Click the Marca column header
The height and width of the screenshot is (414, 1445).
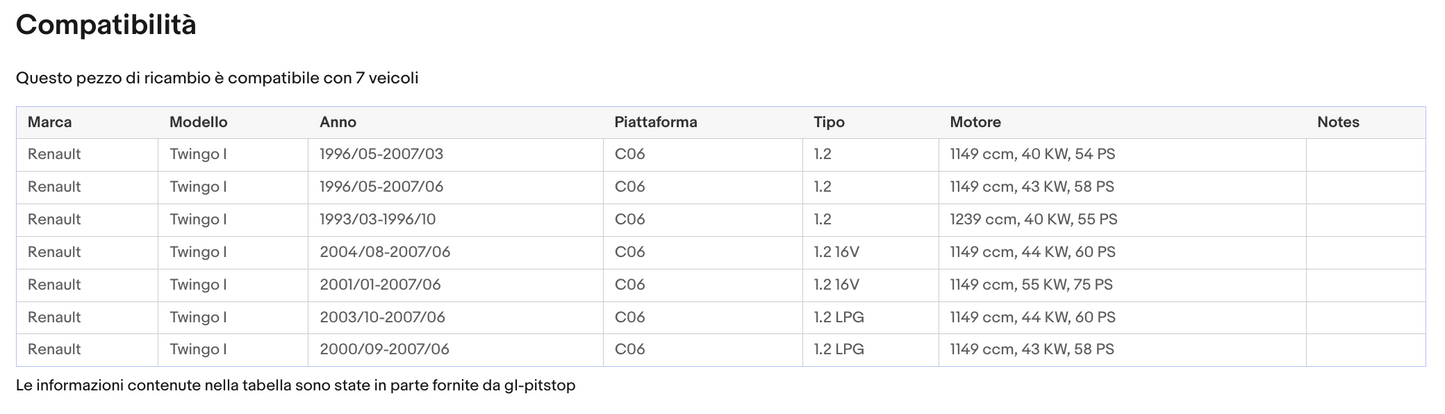click(x=50, y=122)
